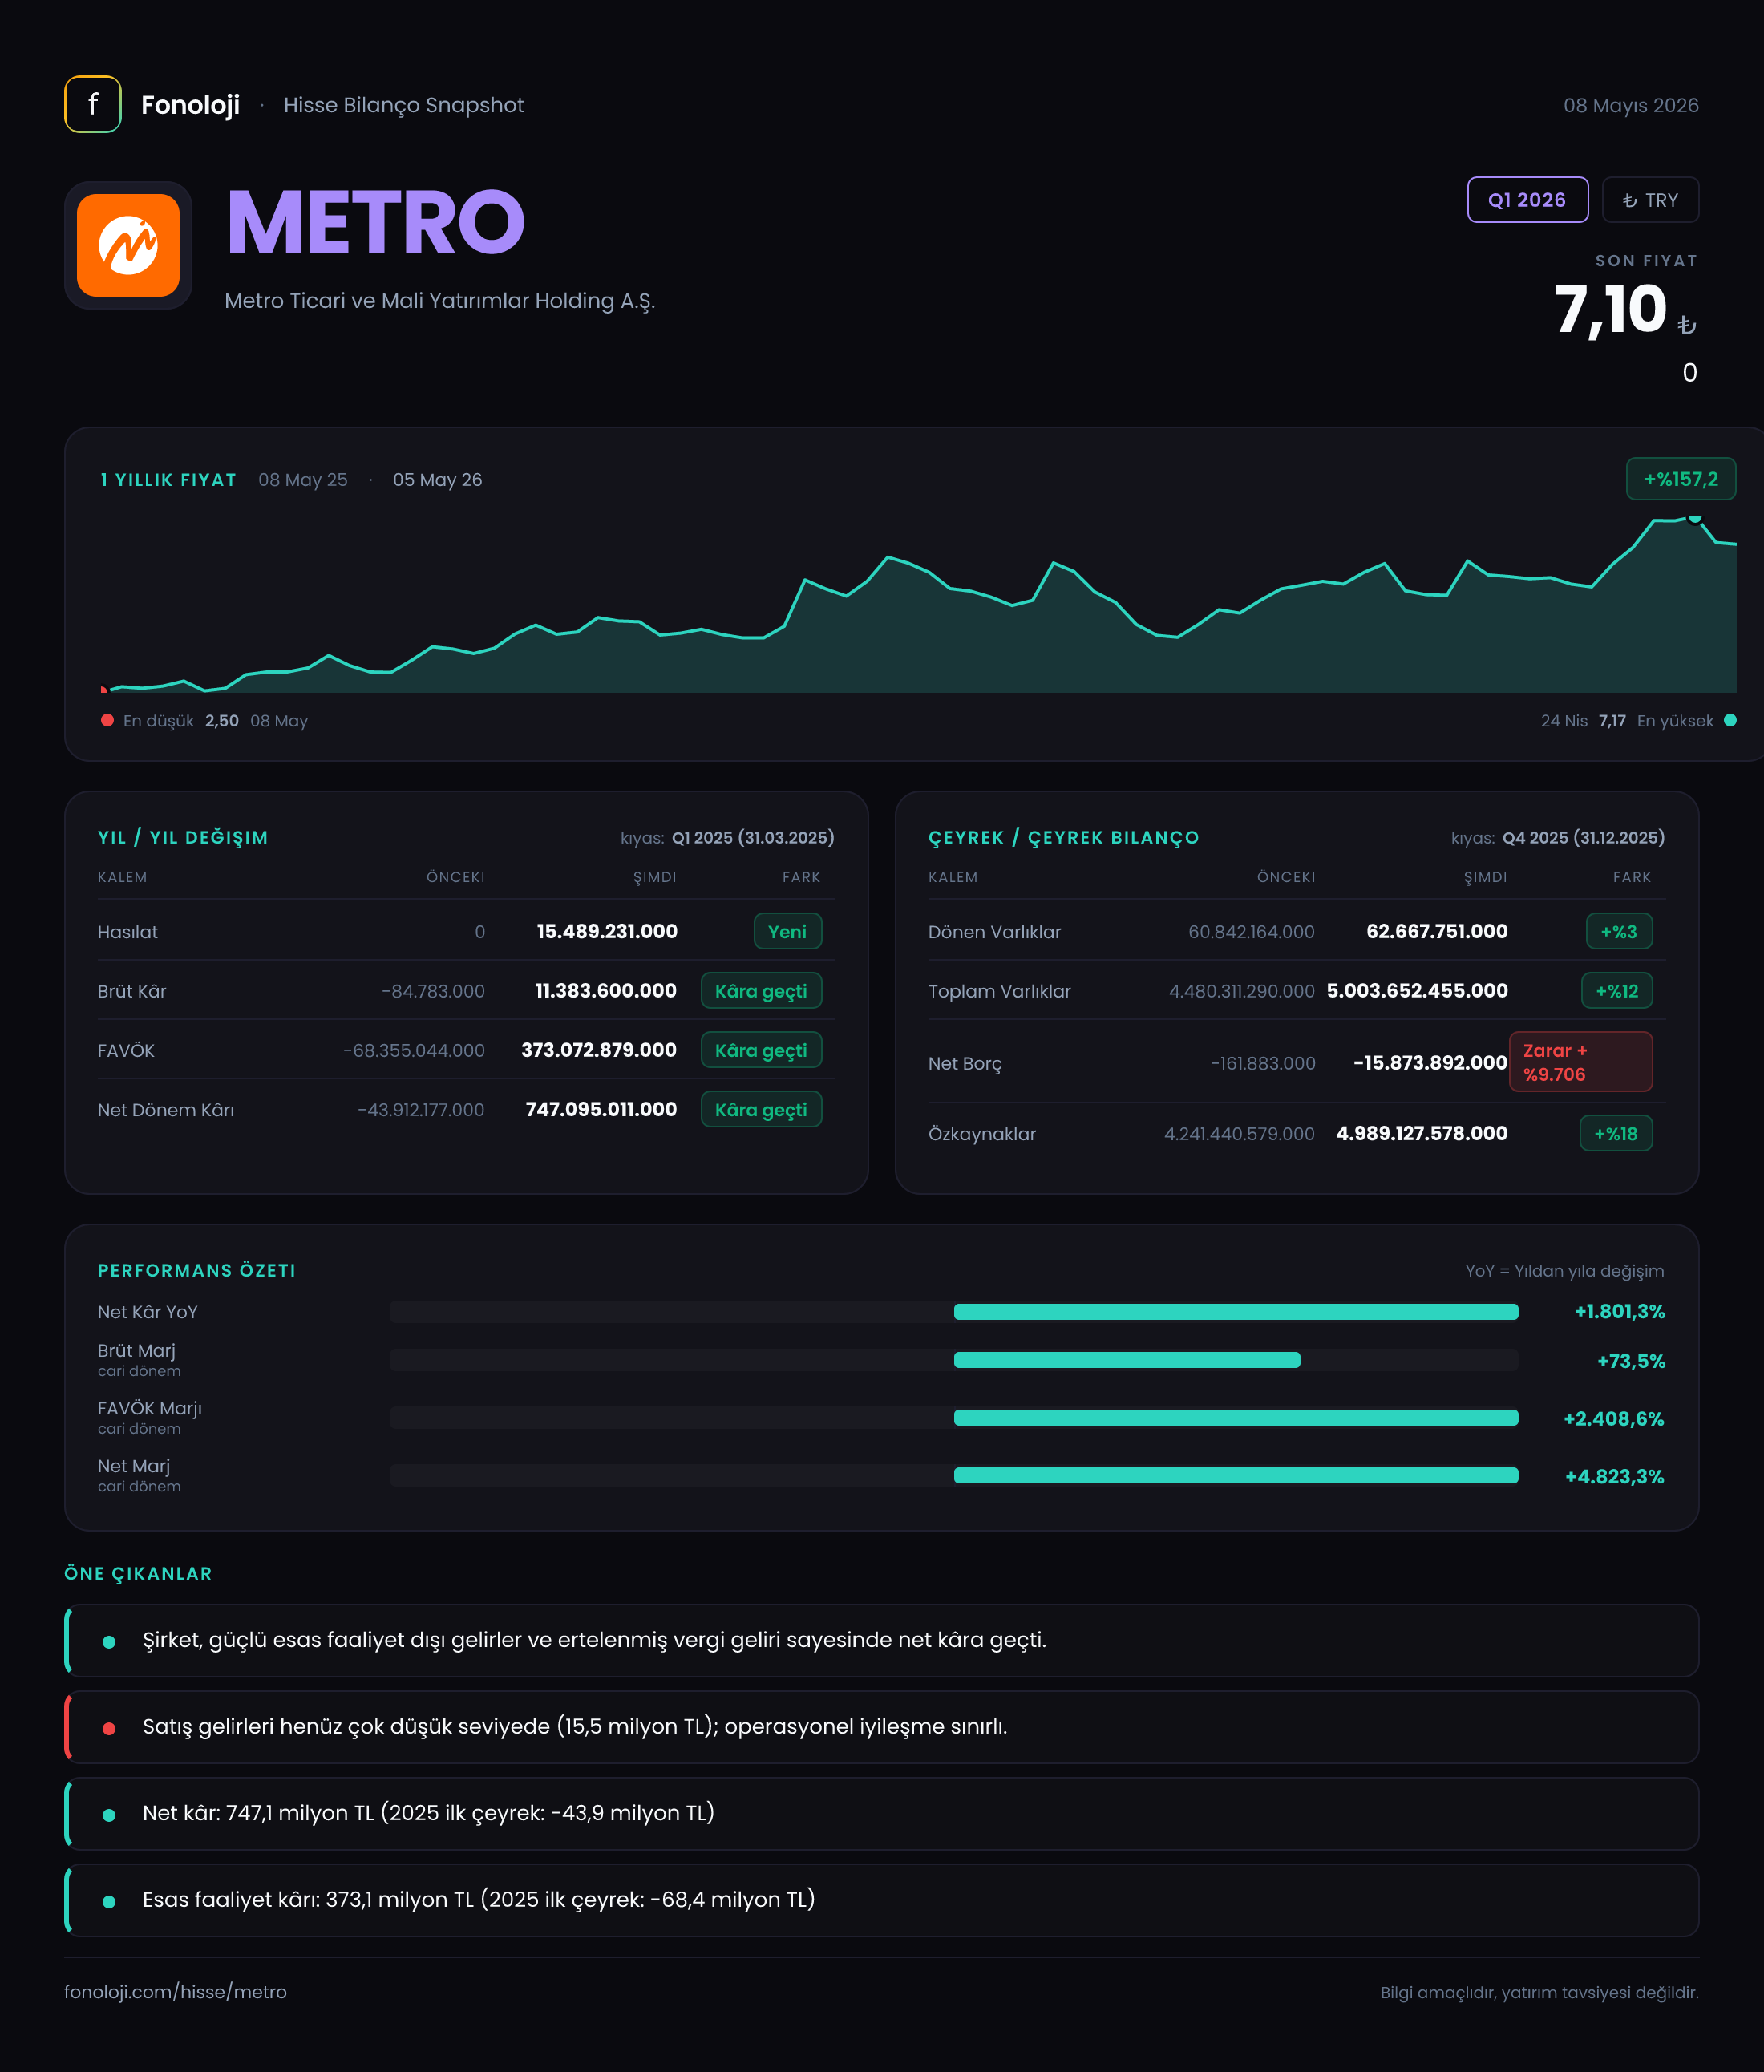The height and width of the screenshot is (2072, 1764).
Task: Click the 'ÖNE ÇIKANLAR' heading
Action: (x=138, y=1574)
